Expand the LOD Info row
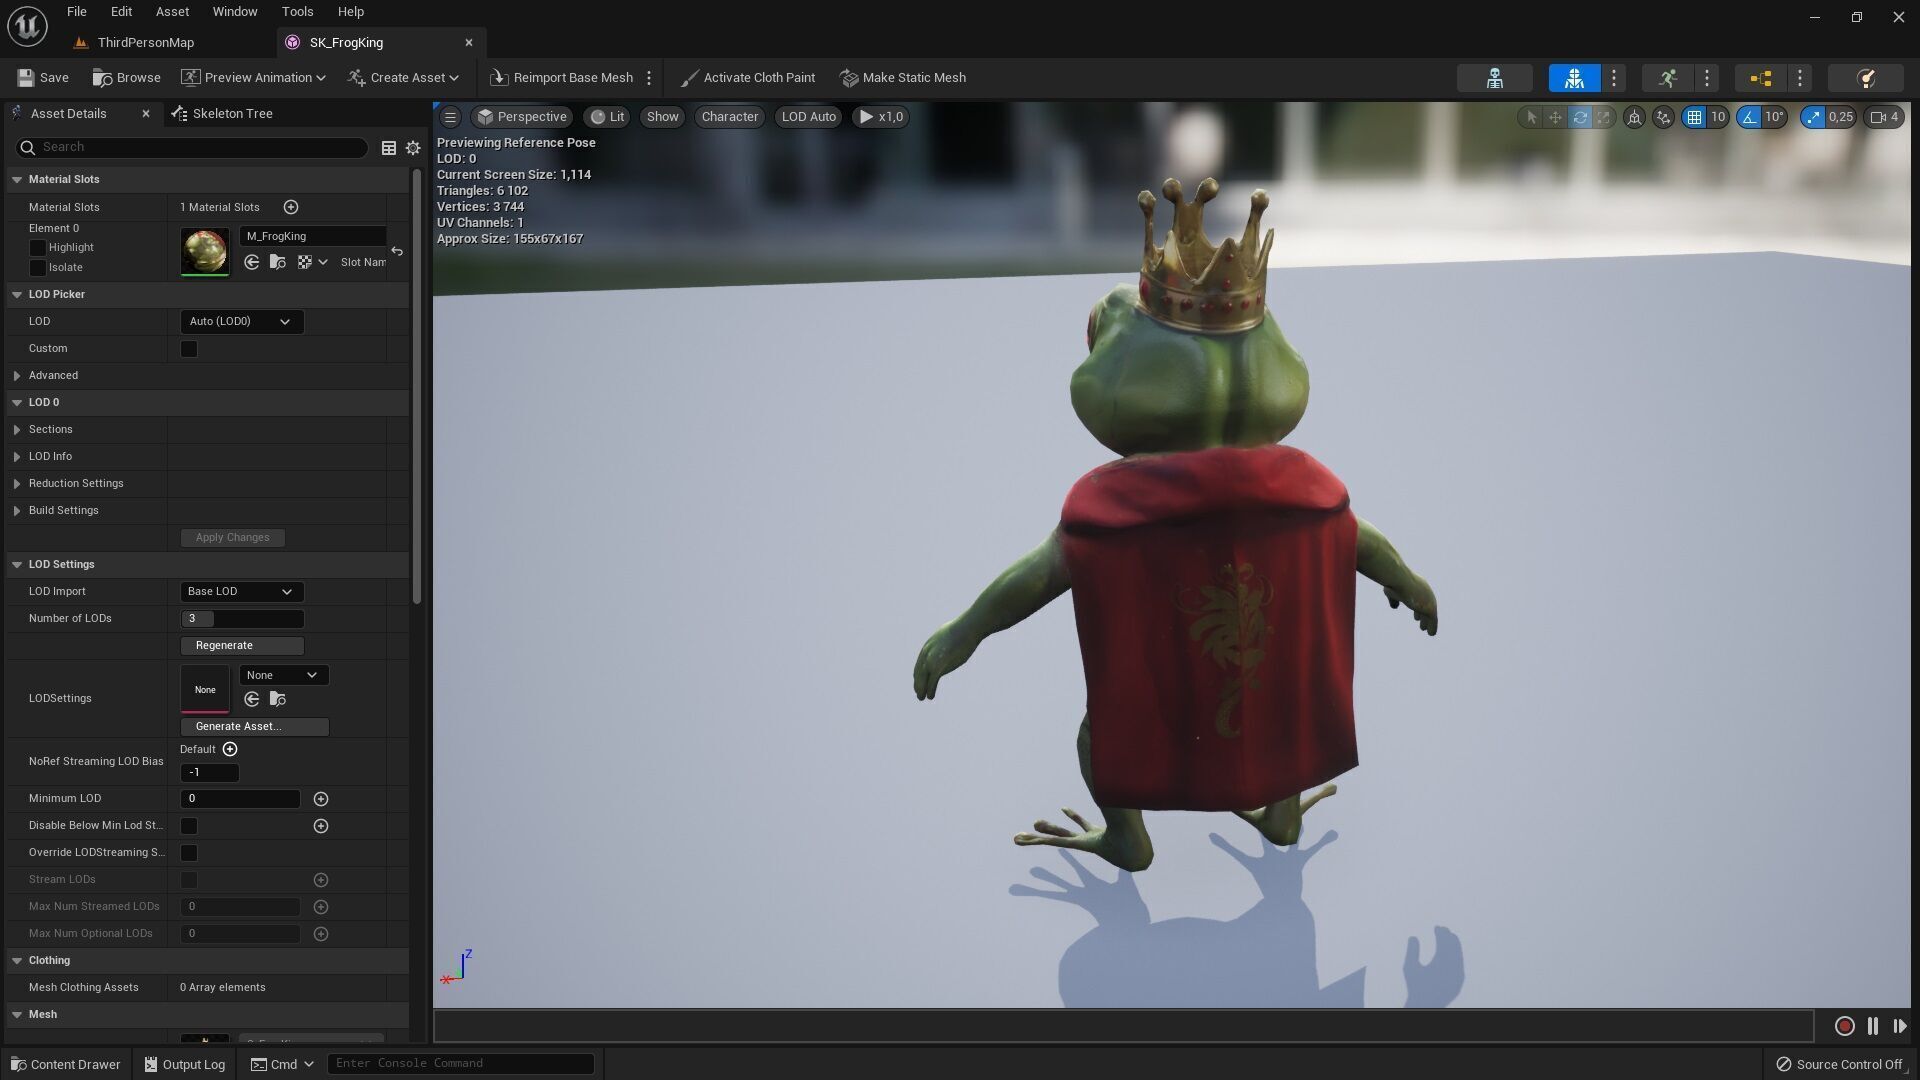This screenshot has width=1920, height=1080. 17,457
